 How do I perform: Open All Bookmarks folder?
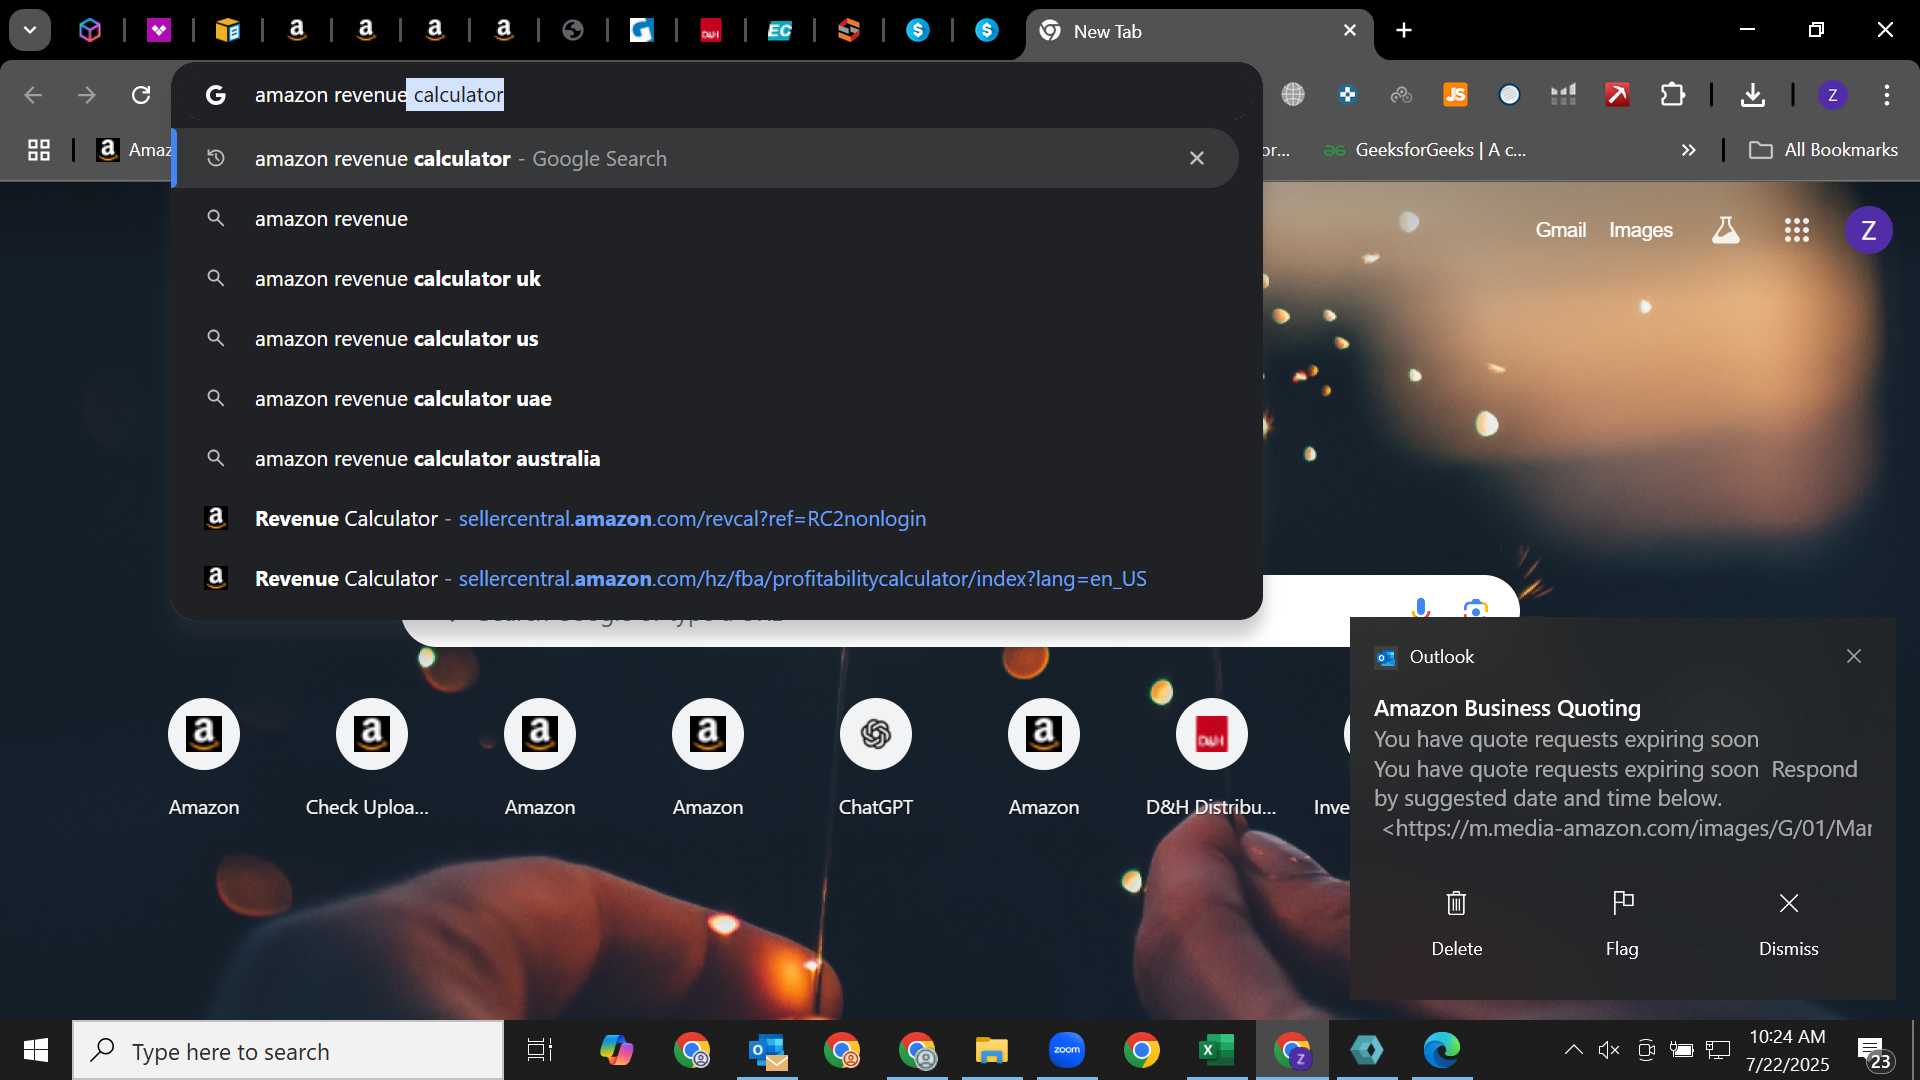click(x=1823, y=150)
